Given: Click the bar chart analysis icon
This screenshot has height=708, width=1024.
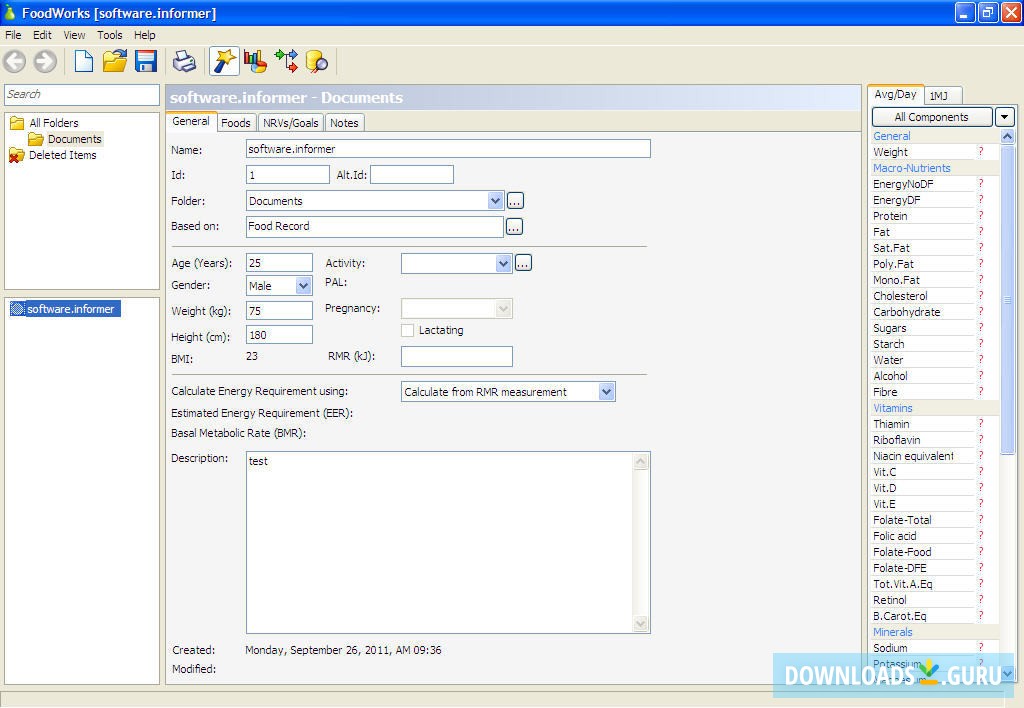Looking at the screenshot, I should pyautogui.click(x=255, y=62).
